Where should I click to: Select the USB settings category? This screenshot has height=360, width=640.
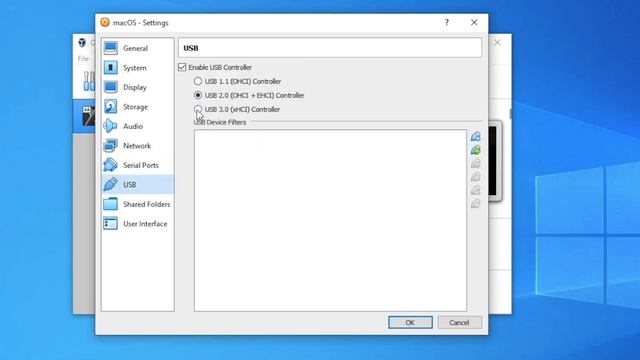coord(137,184)
